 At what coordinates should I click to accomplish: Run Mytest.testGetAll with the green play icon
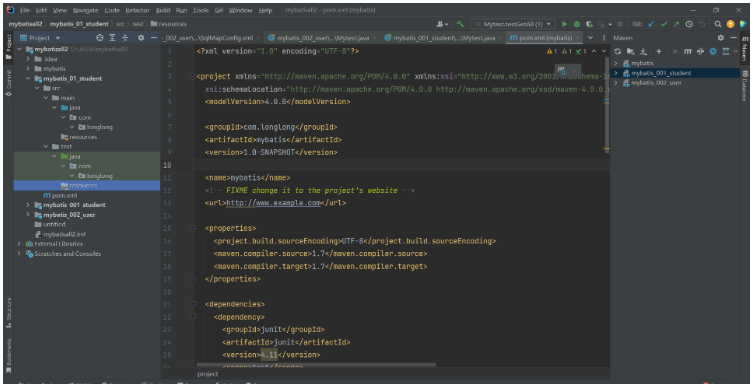coord(564,24)
